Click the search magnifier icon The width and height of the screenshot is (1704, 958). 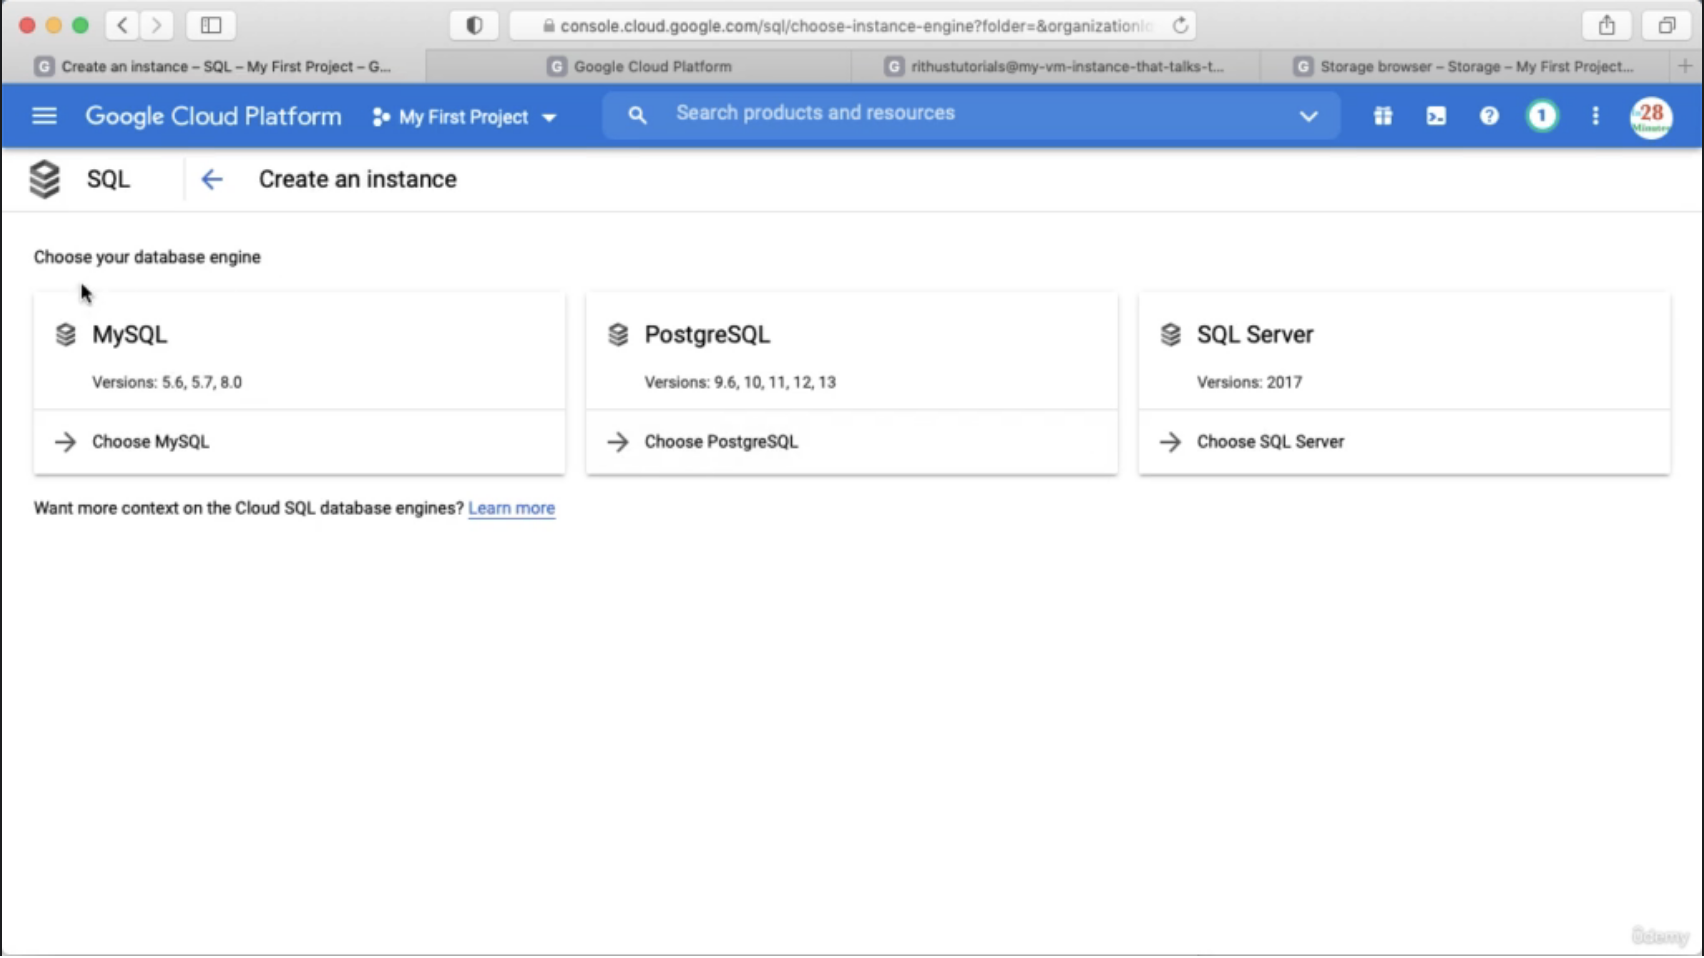(637, 116)
